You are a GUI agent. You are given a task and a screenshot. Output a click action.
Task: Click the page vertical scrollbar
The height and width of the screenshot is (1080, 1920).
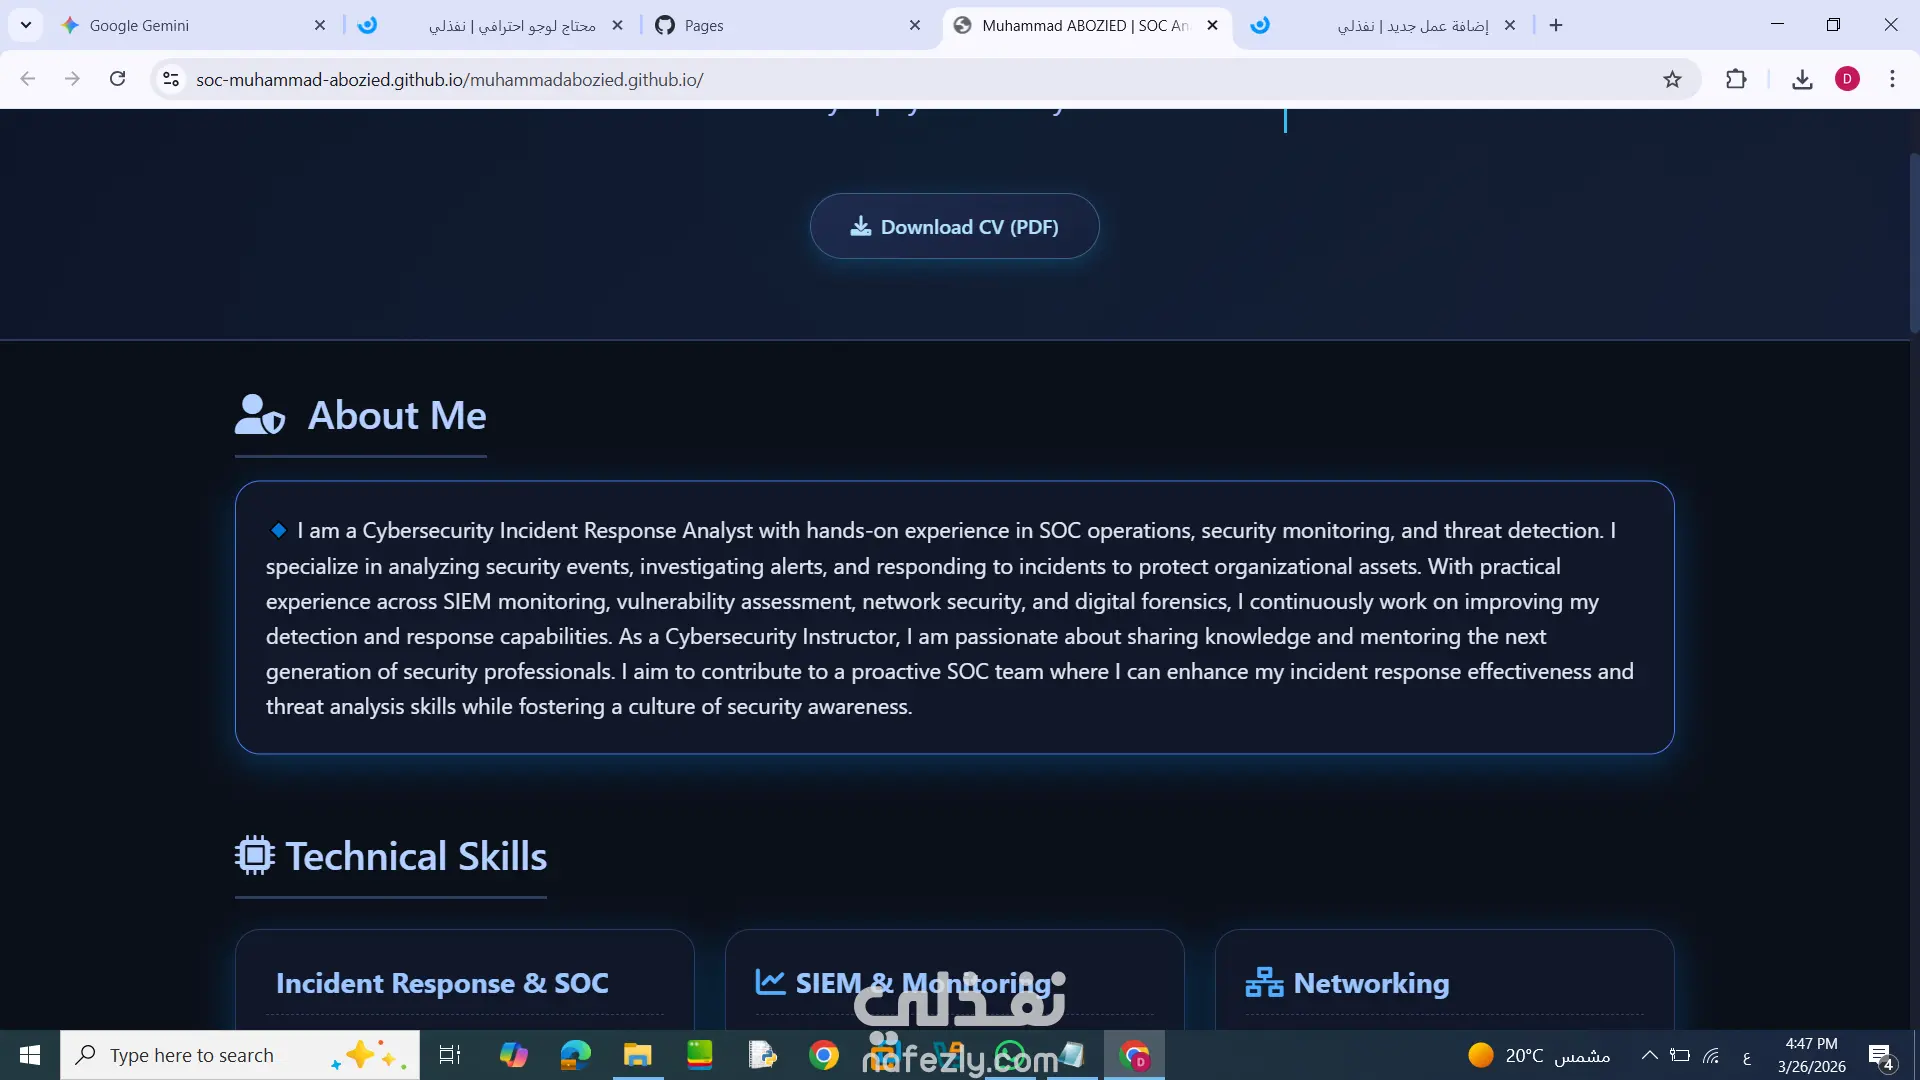click(x=1914, y=245)
